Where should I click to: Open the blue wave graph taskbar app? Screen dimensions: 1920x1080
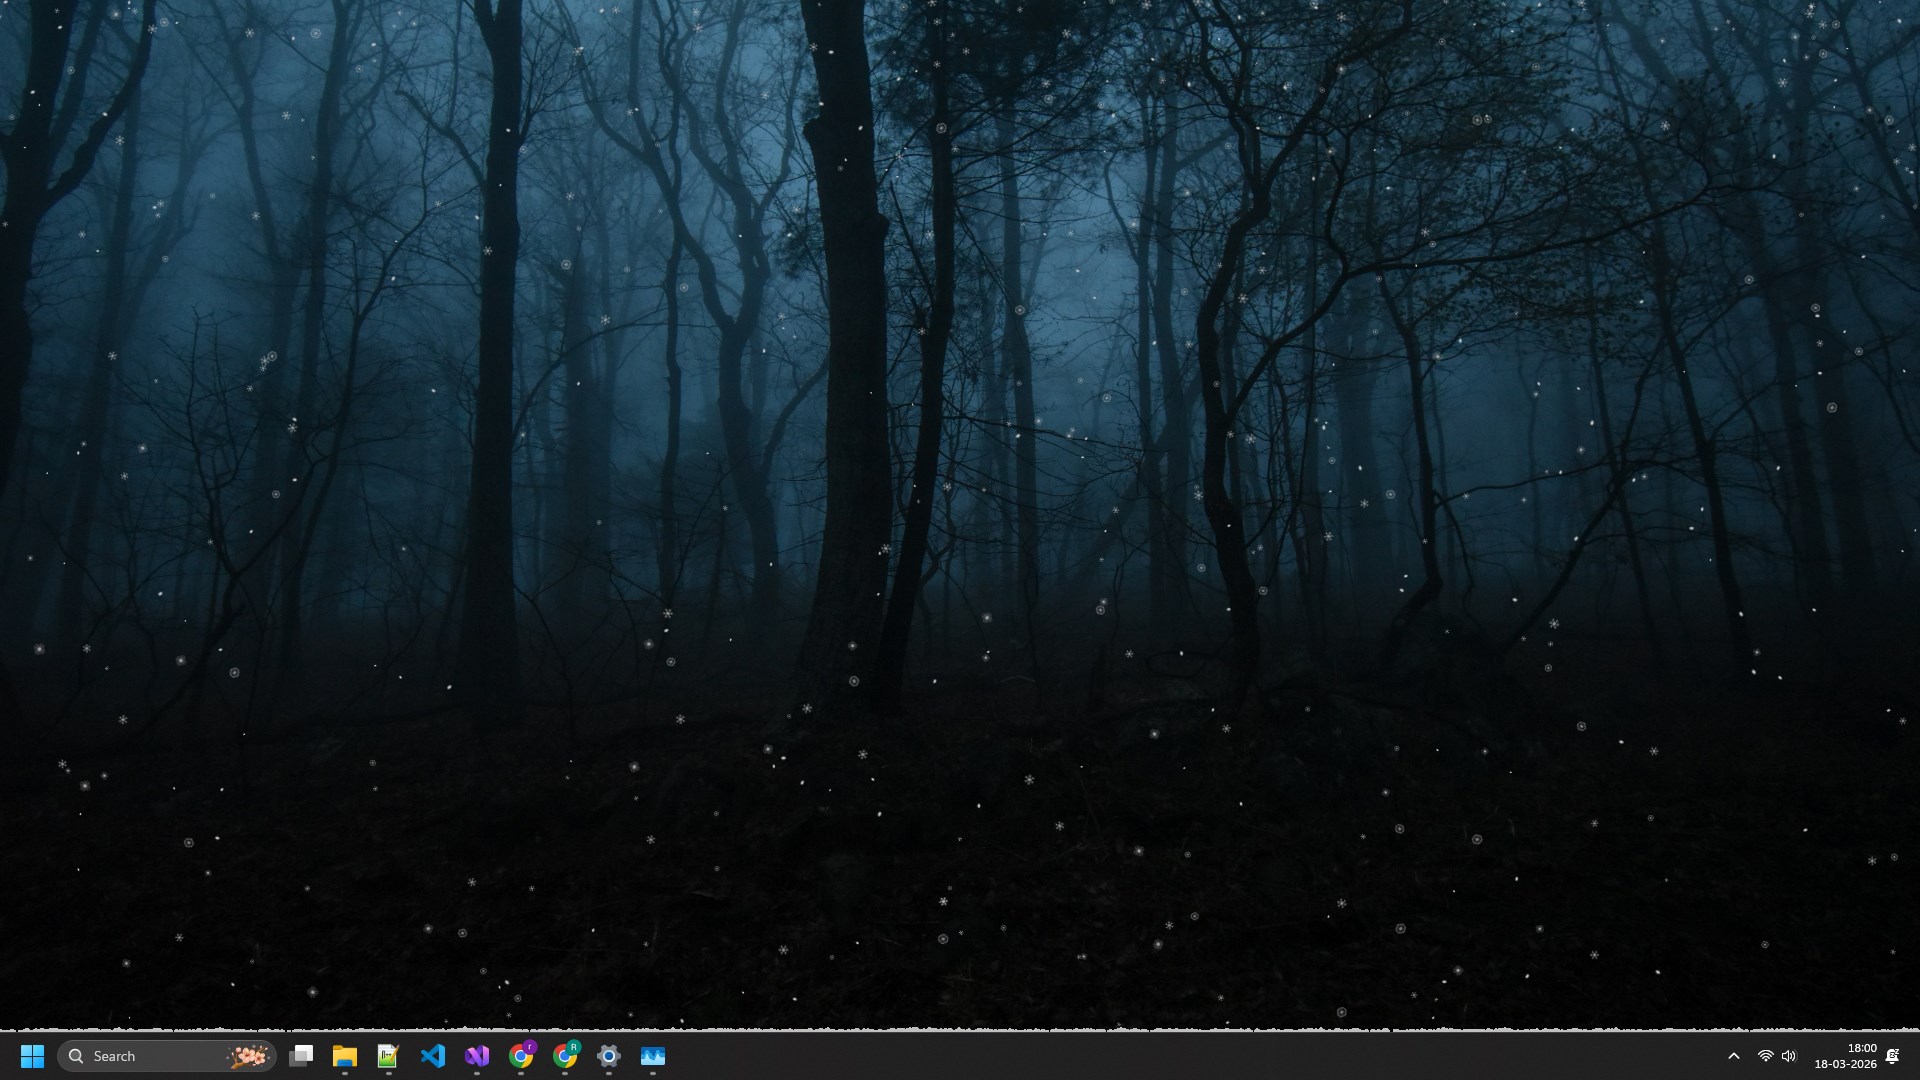(653, 1056)
